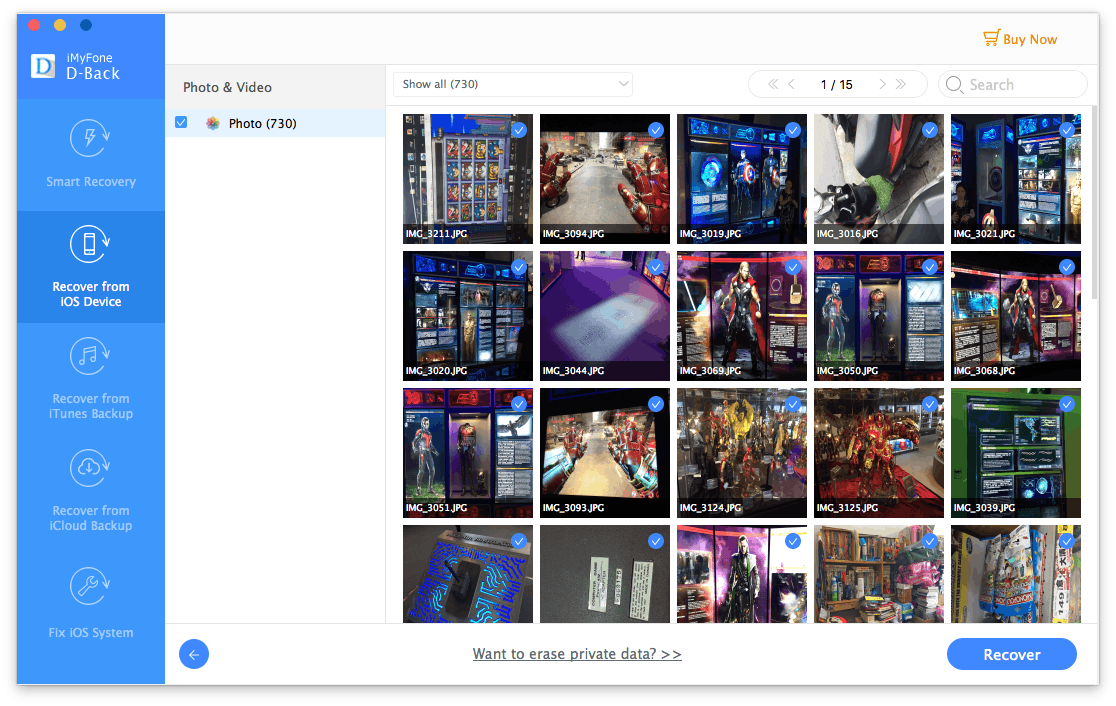Open thumbnail IMG_3021.JPG
The width and height of the screenshot is (1116, 706).
click(1016, 179)
